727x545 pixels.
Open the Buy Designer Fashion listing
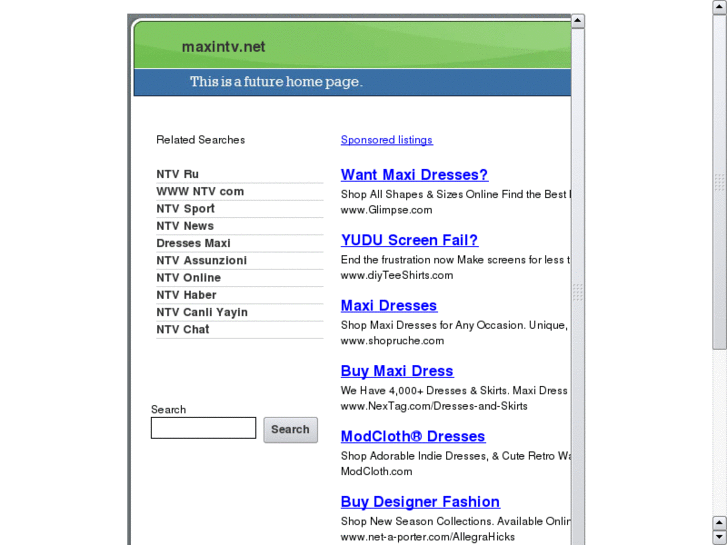420,501
